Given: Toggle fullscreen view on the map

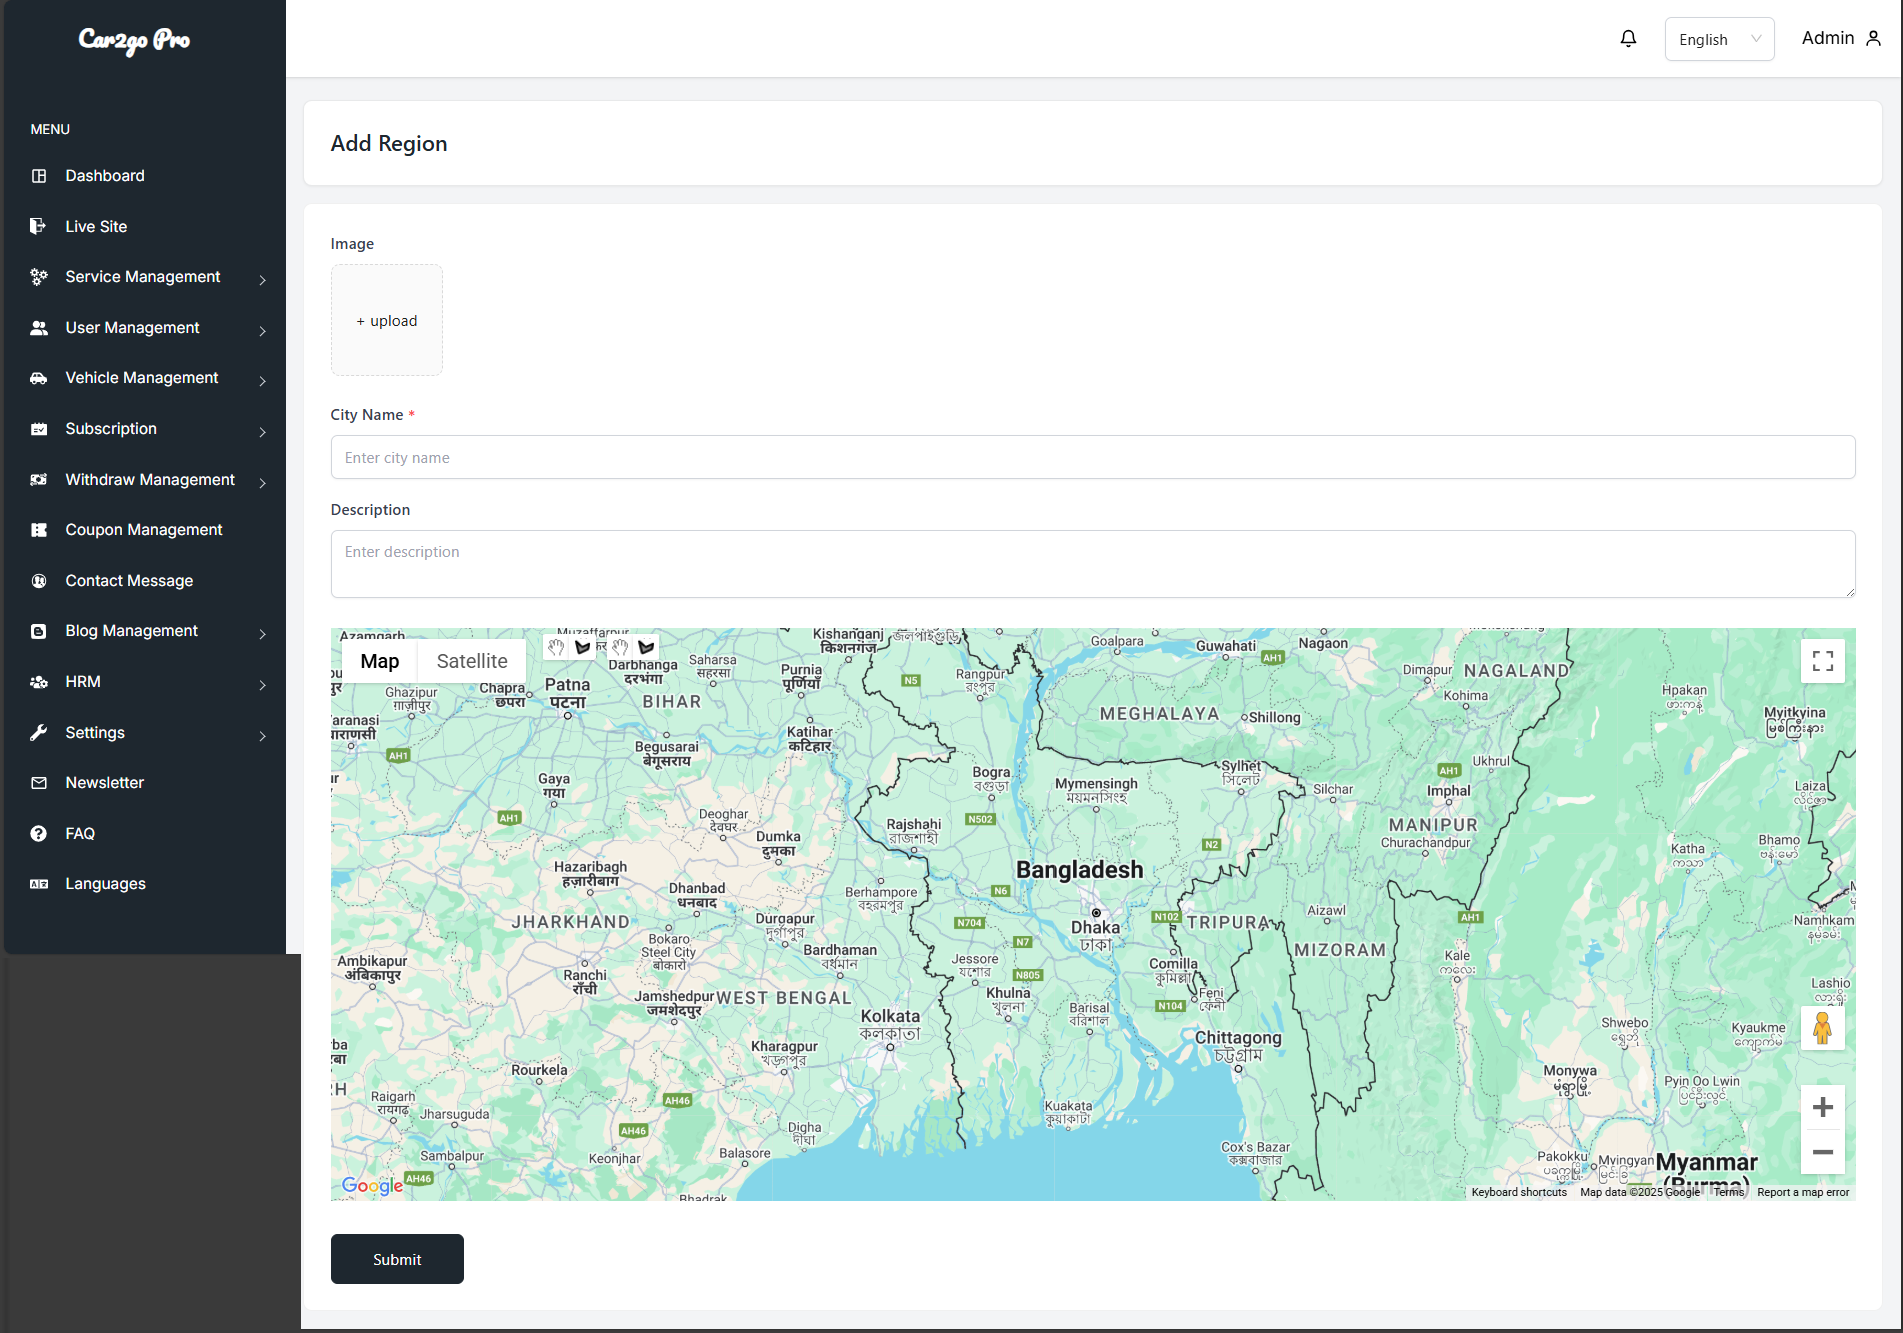Looking at the screenshot, I should point(1823,660).
